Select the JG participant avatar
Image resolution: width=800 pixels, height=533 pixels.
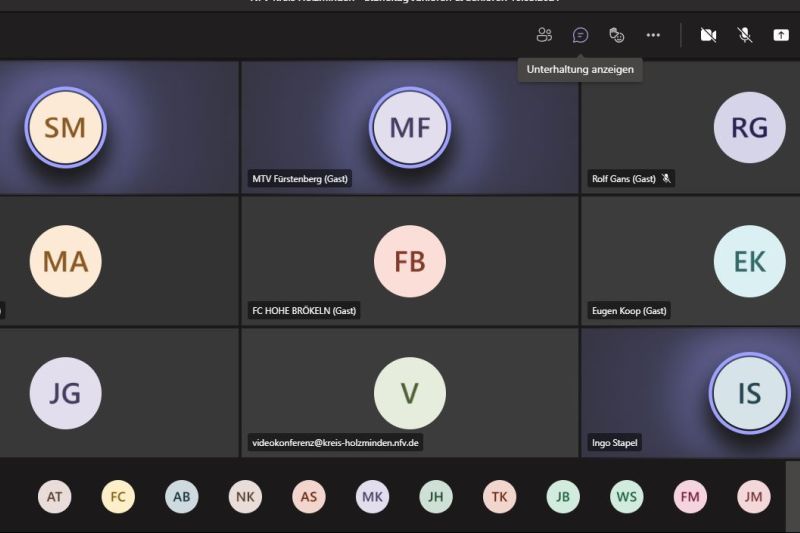[65, 393]
